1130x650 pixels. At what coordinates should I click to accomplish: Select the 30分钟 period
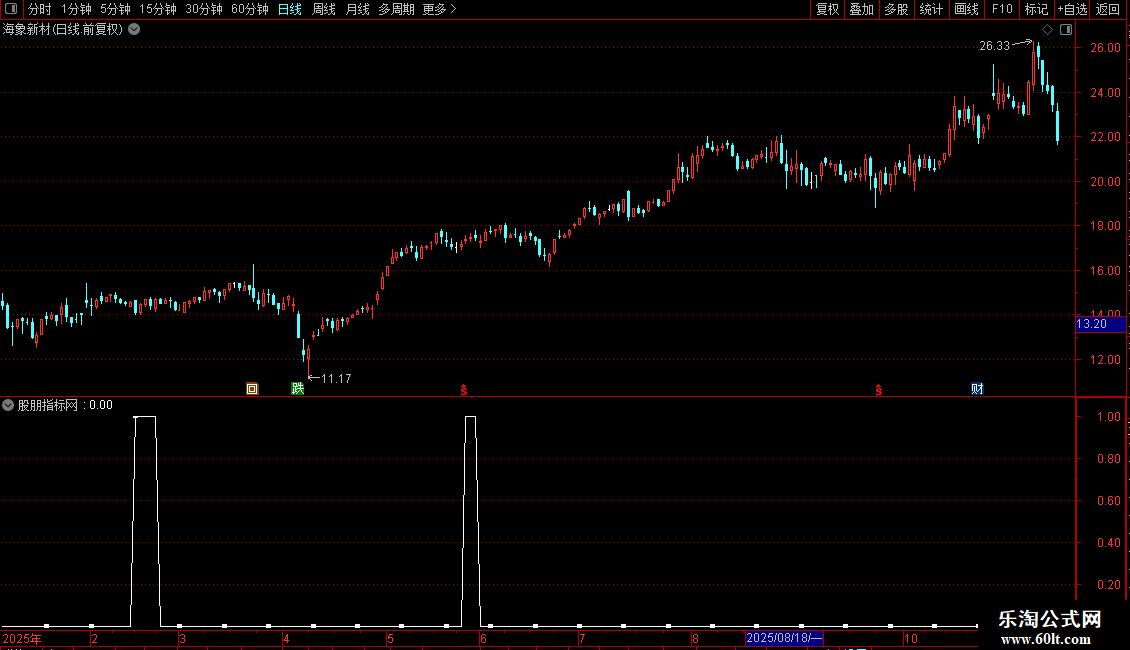pyautogui.click(x=204, y=9)
